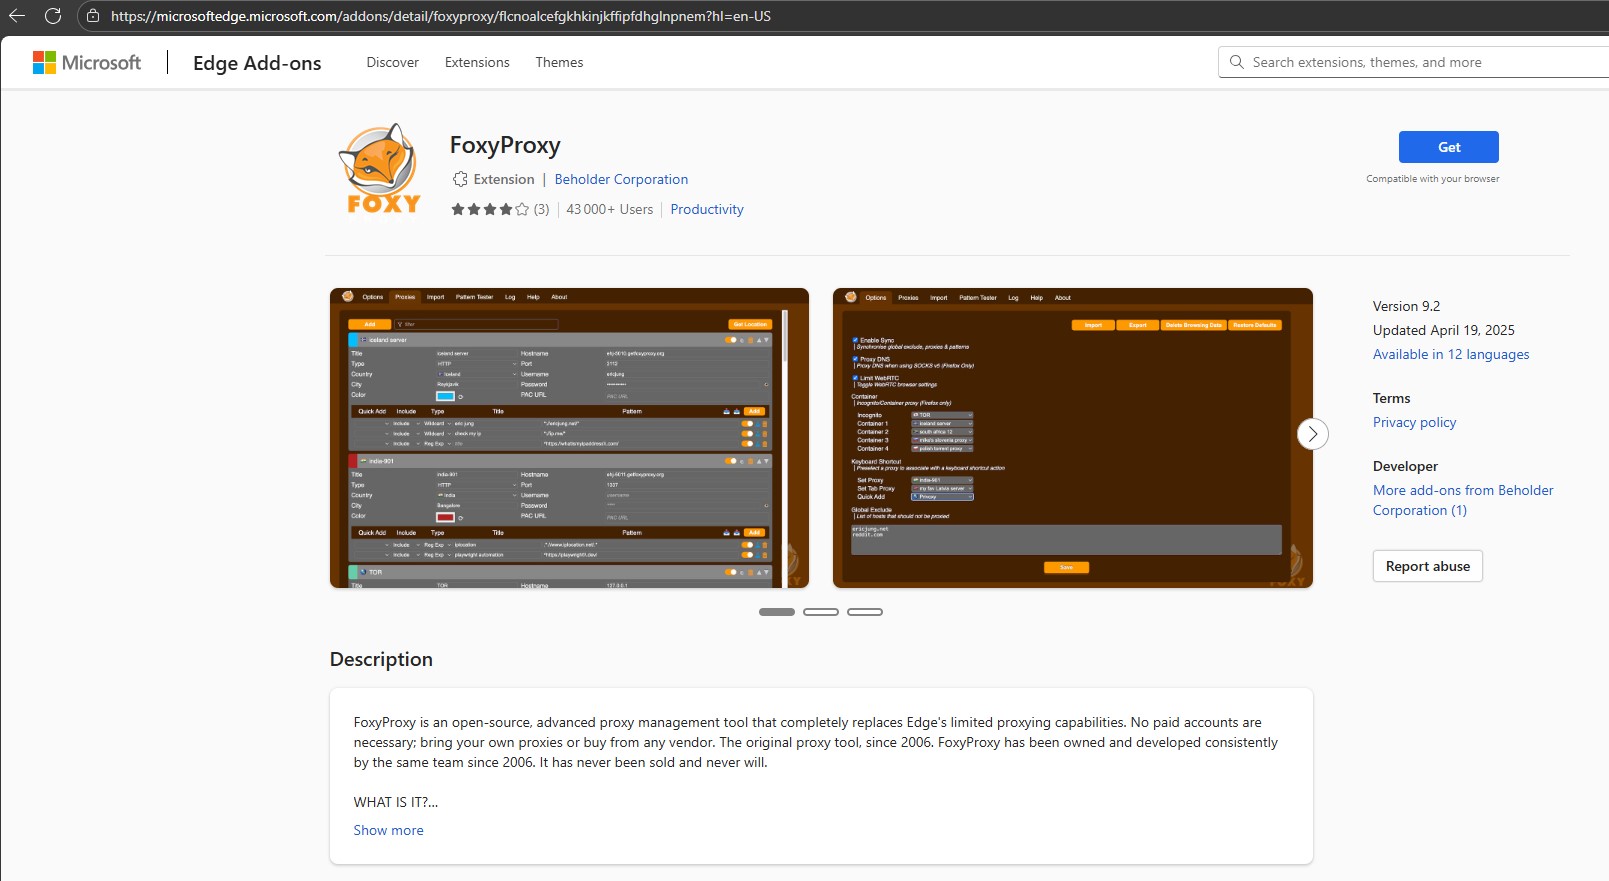Image resolution: width=1609 pixels, height=881 pixels.
Task: Open the Discover section
Action: pos(393,62)
